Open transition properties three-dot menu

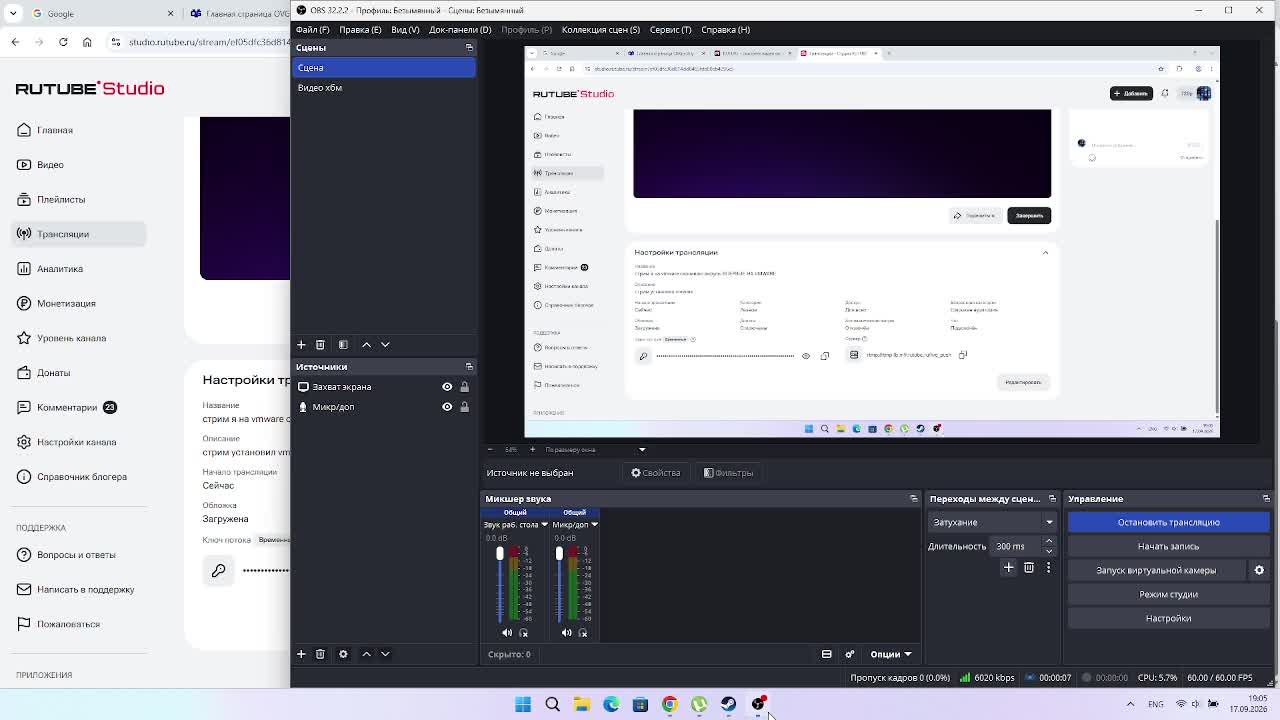pyautogui.click(x=1048, y=568)
